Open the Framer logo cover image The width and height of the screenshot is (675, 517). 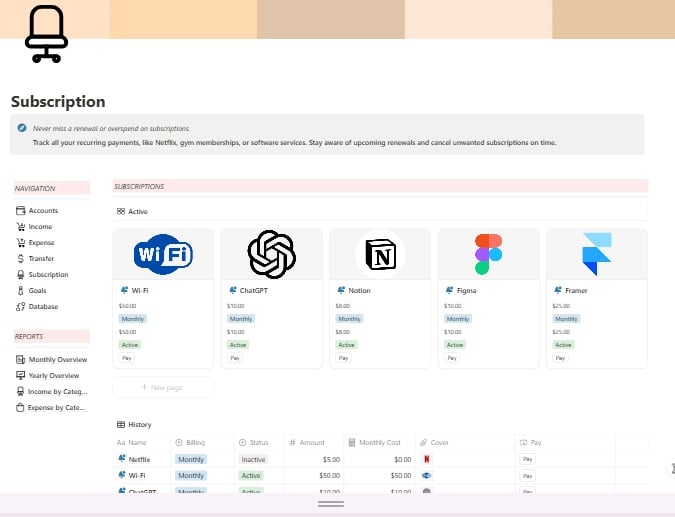597,254
